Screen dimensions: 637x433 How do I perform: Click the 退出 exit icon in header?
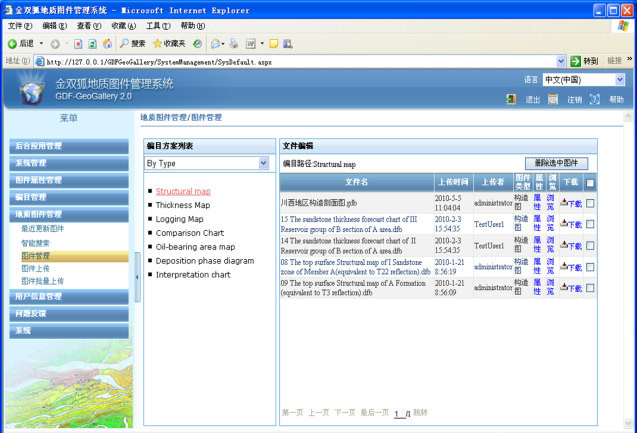click(511, 99)
